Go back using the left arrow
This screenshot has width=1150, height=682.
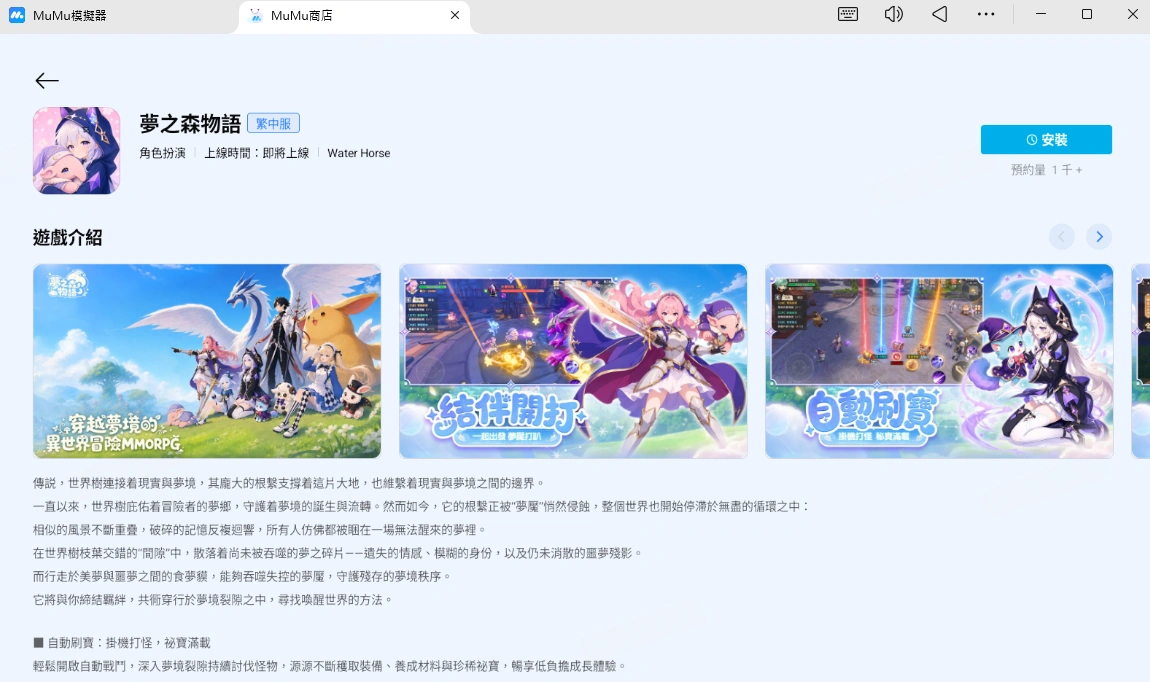click(47, 81)
